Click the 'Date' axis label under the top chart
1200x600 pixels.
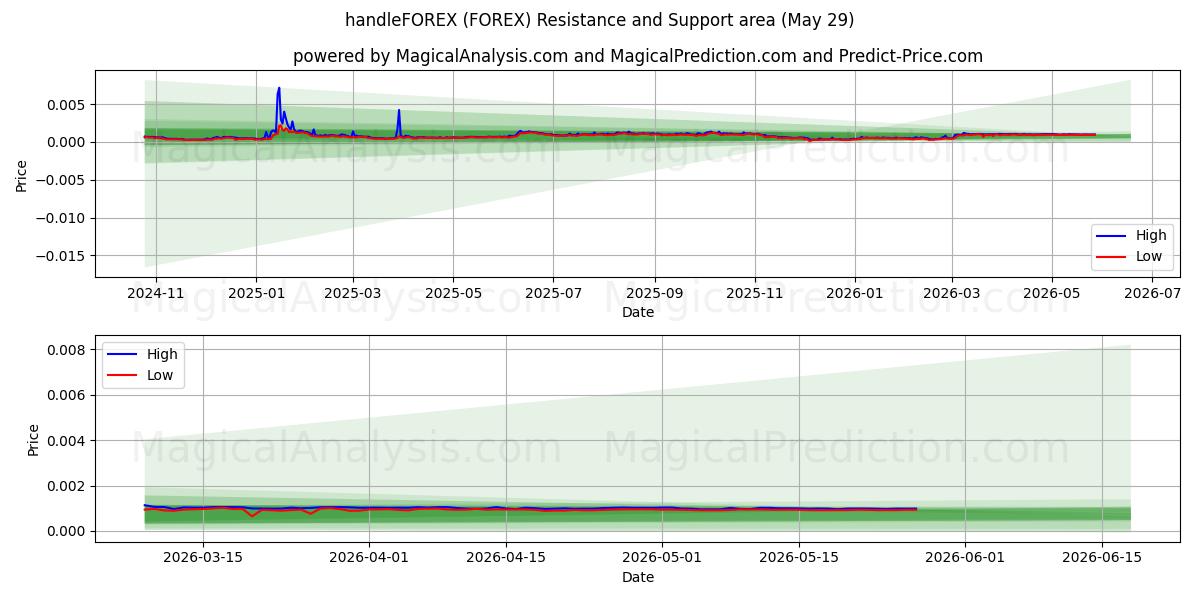point(638,313)
